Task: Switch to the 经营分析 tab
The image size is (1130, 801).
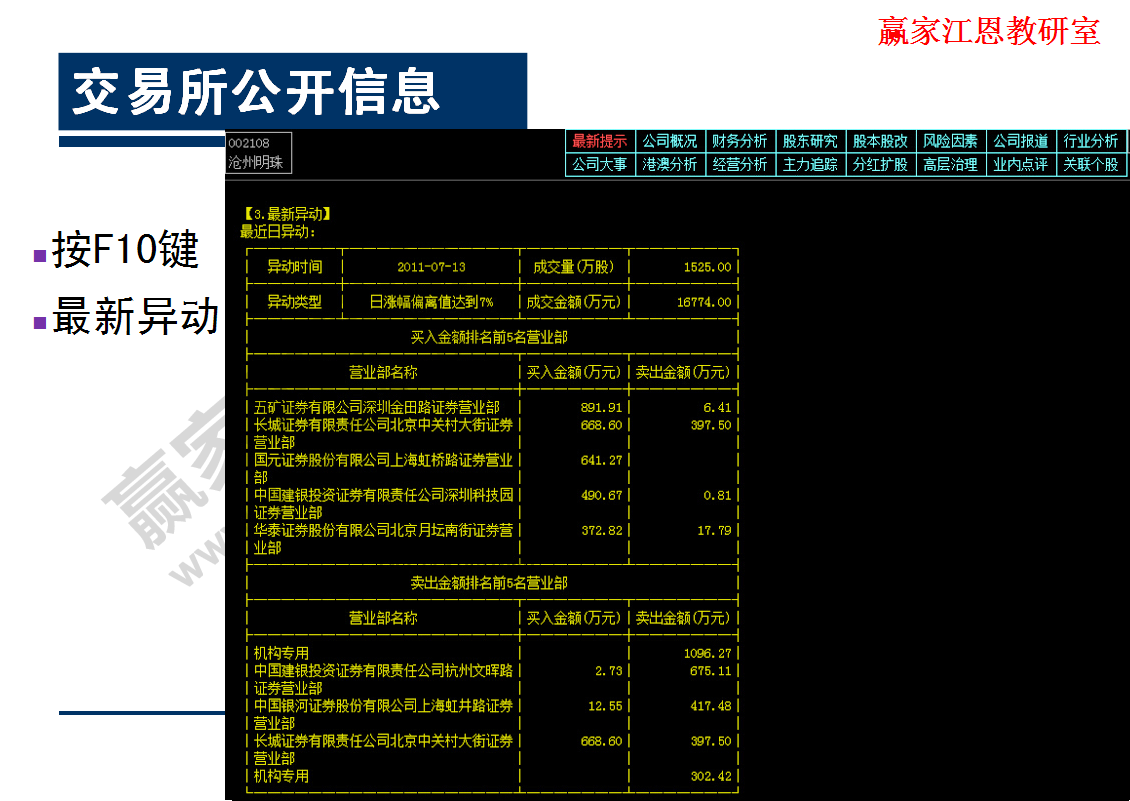Action: click(x=742, y=165)
